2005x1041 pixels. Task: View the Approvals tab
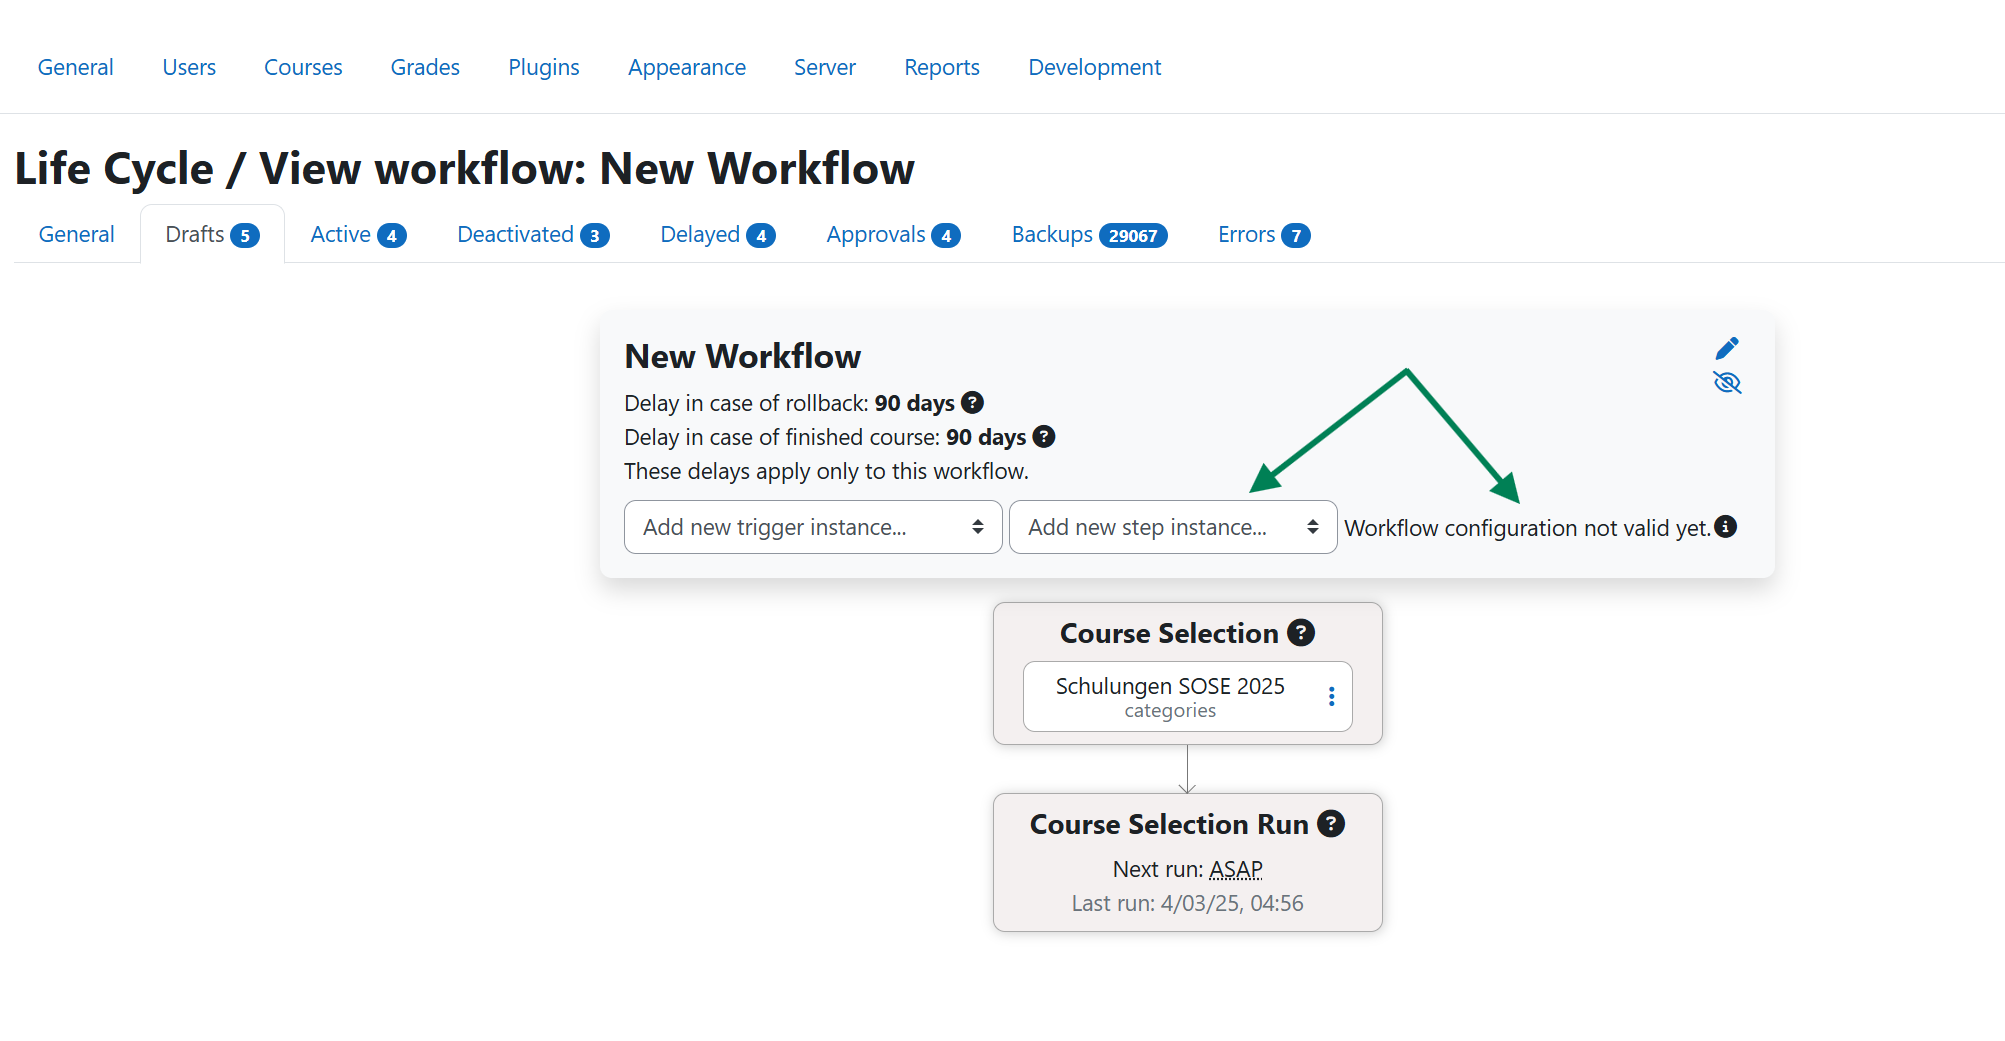[892, 235]
